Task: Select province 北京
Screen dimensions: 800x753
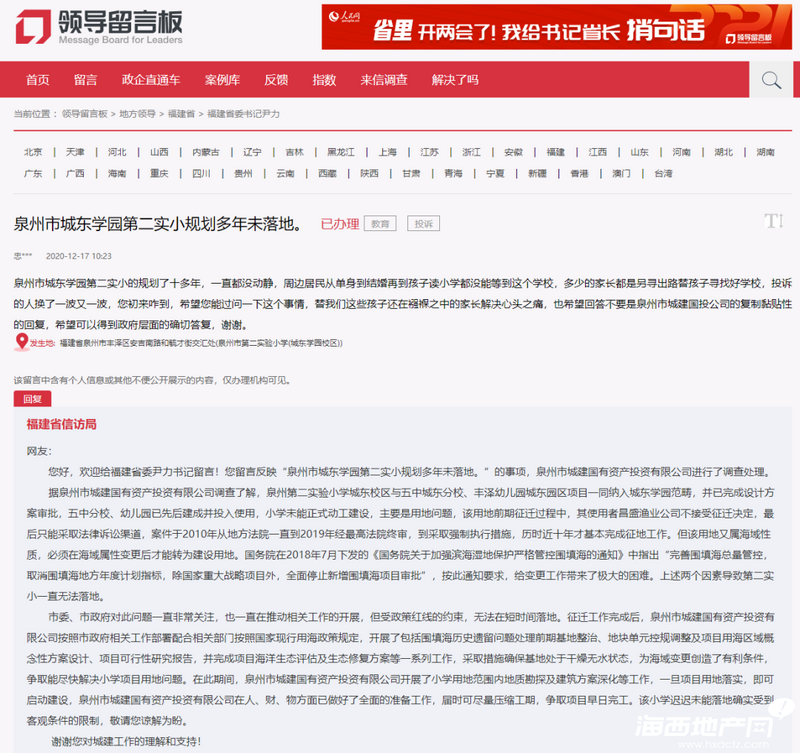Action: click(33, 152)
